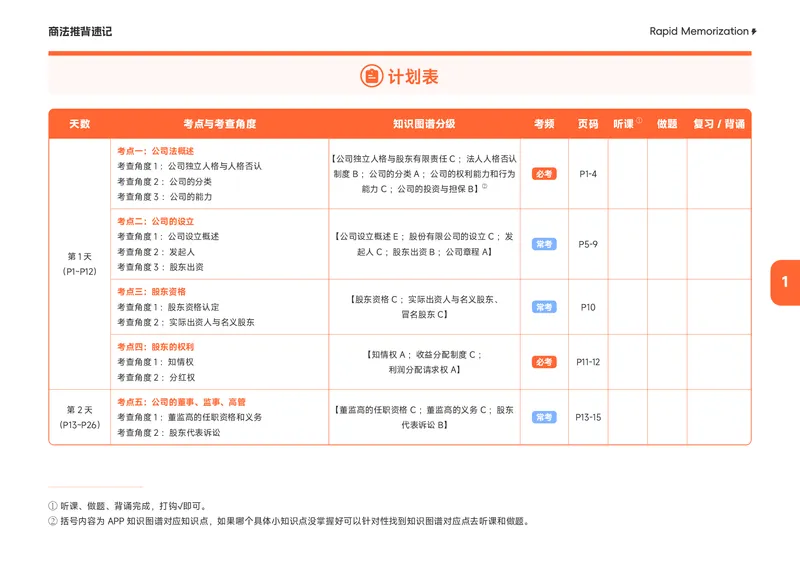The height and width of the screenshot is (566, 800).
Task: Click the 常考 badge in 股东资格 row
Action: [x=544, y=307]
